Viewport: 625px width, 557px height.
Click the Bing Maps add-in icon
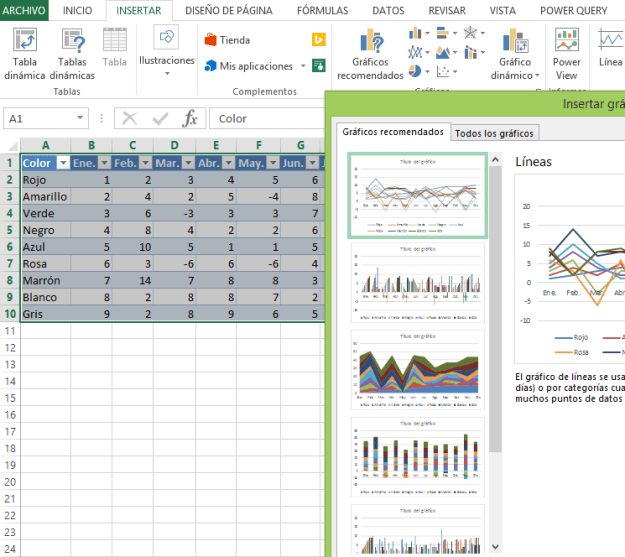coord(319,40)
